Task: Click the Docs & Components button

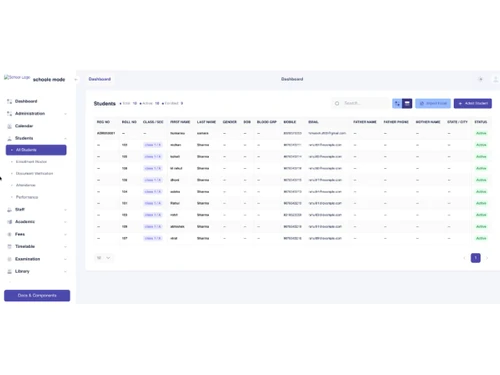Action: [x=37, y=296]
